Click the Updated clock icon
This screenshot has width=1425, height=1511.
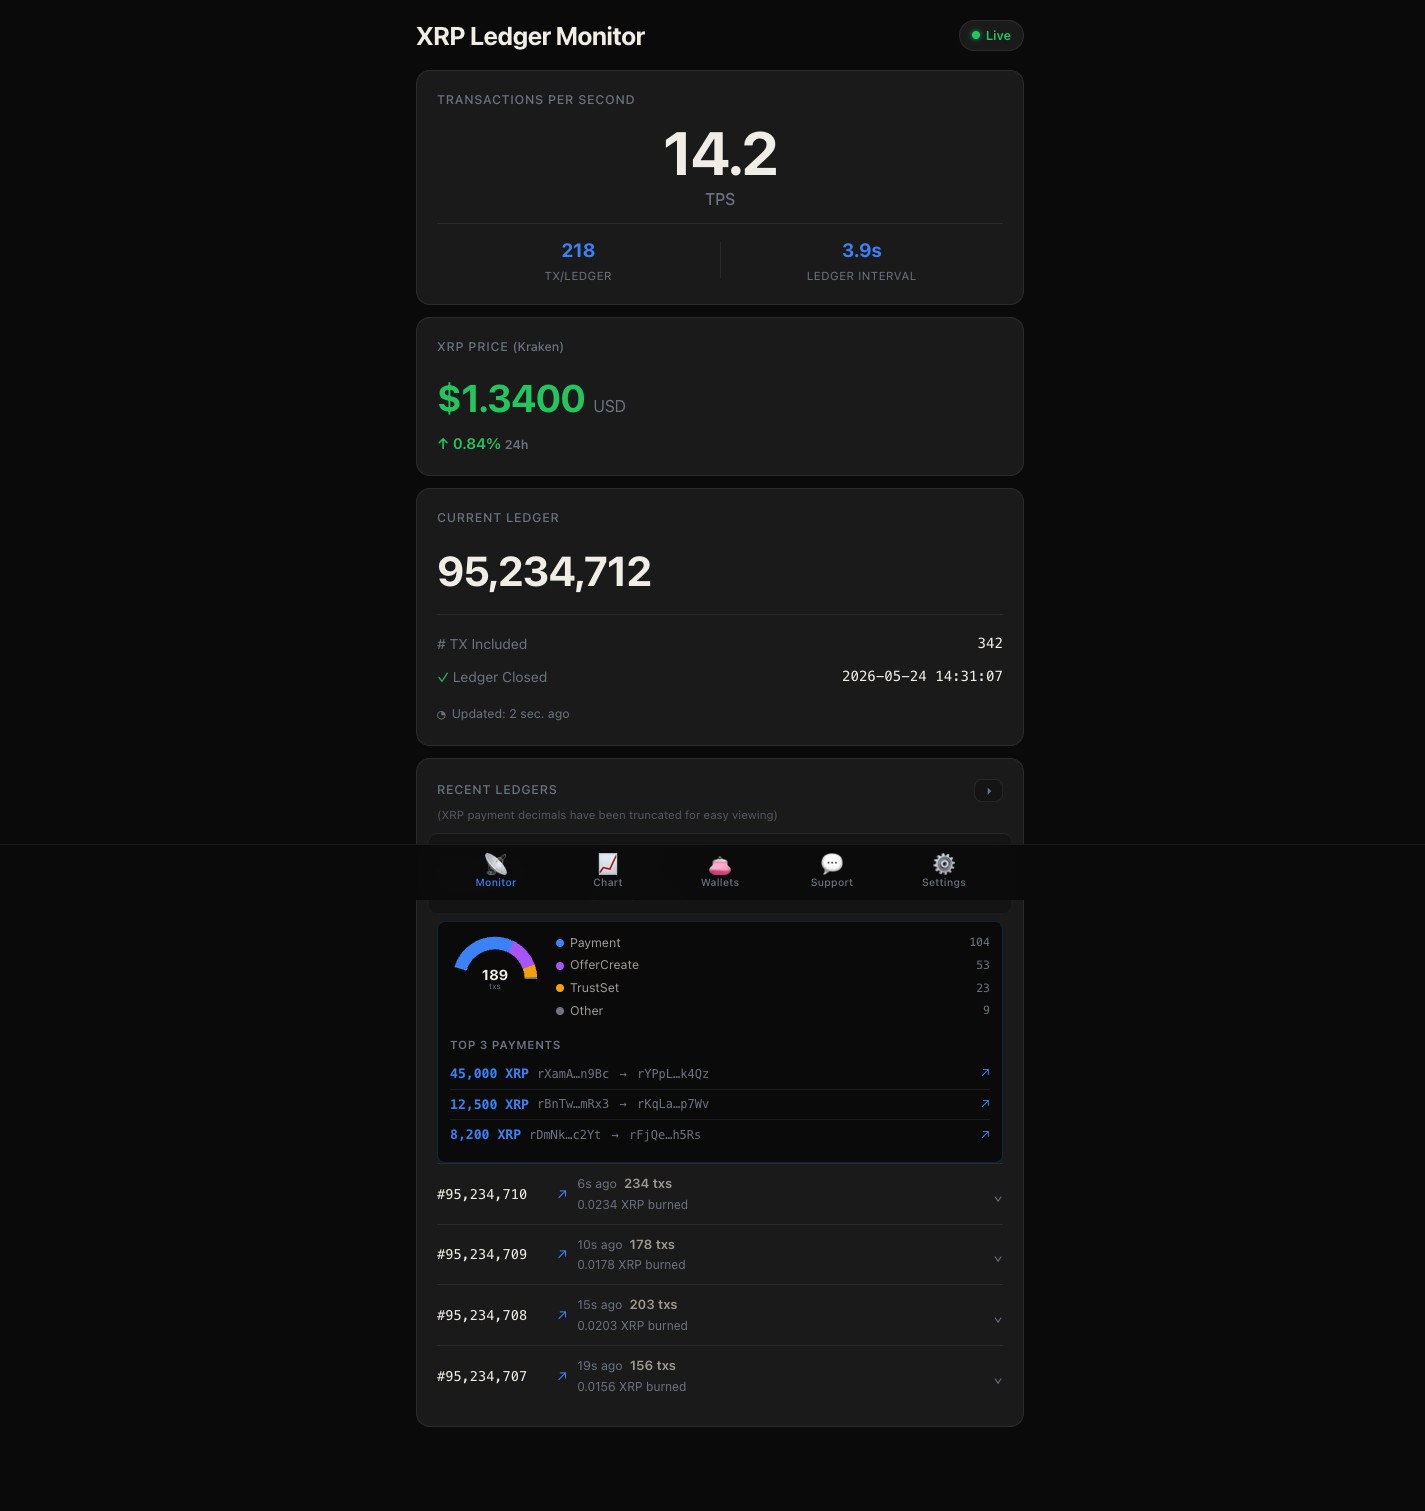tap(441, 715)
